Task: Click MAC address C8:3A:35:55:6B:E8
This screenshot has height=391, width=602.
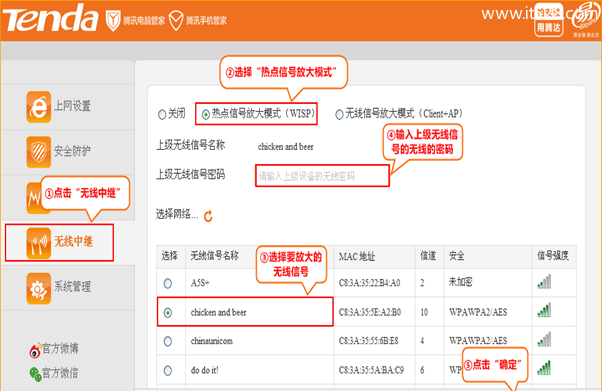Action: click(369, 341)
